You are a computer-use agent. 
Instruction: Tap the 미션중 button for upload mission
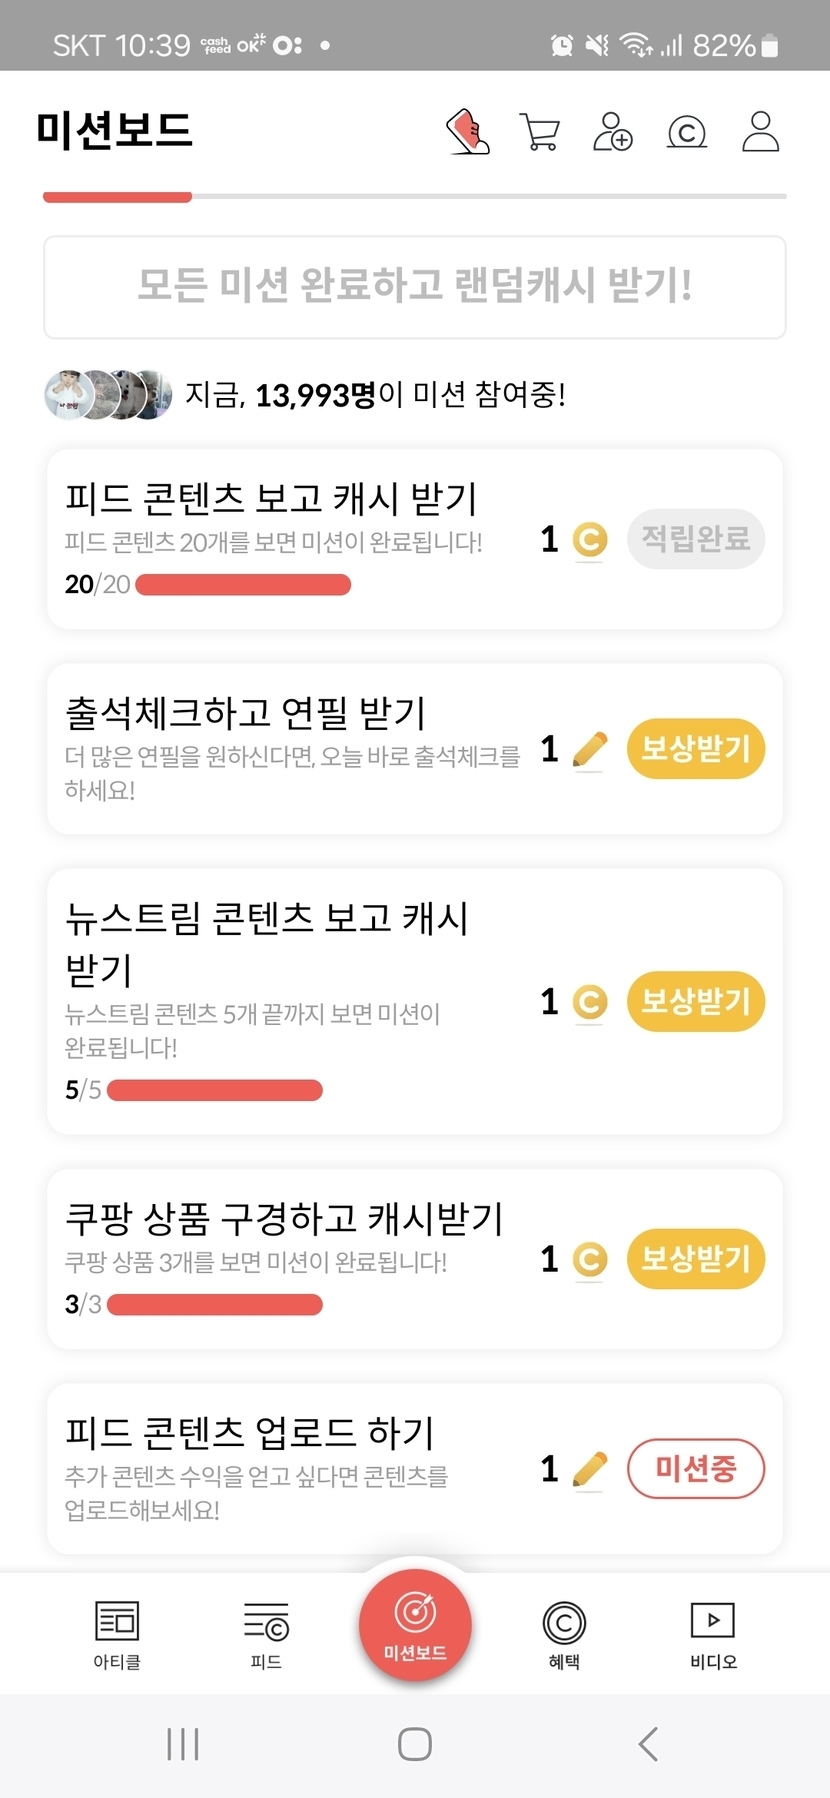(696, 1469)
